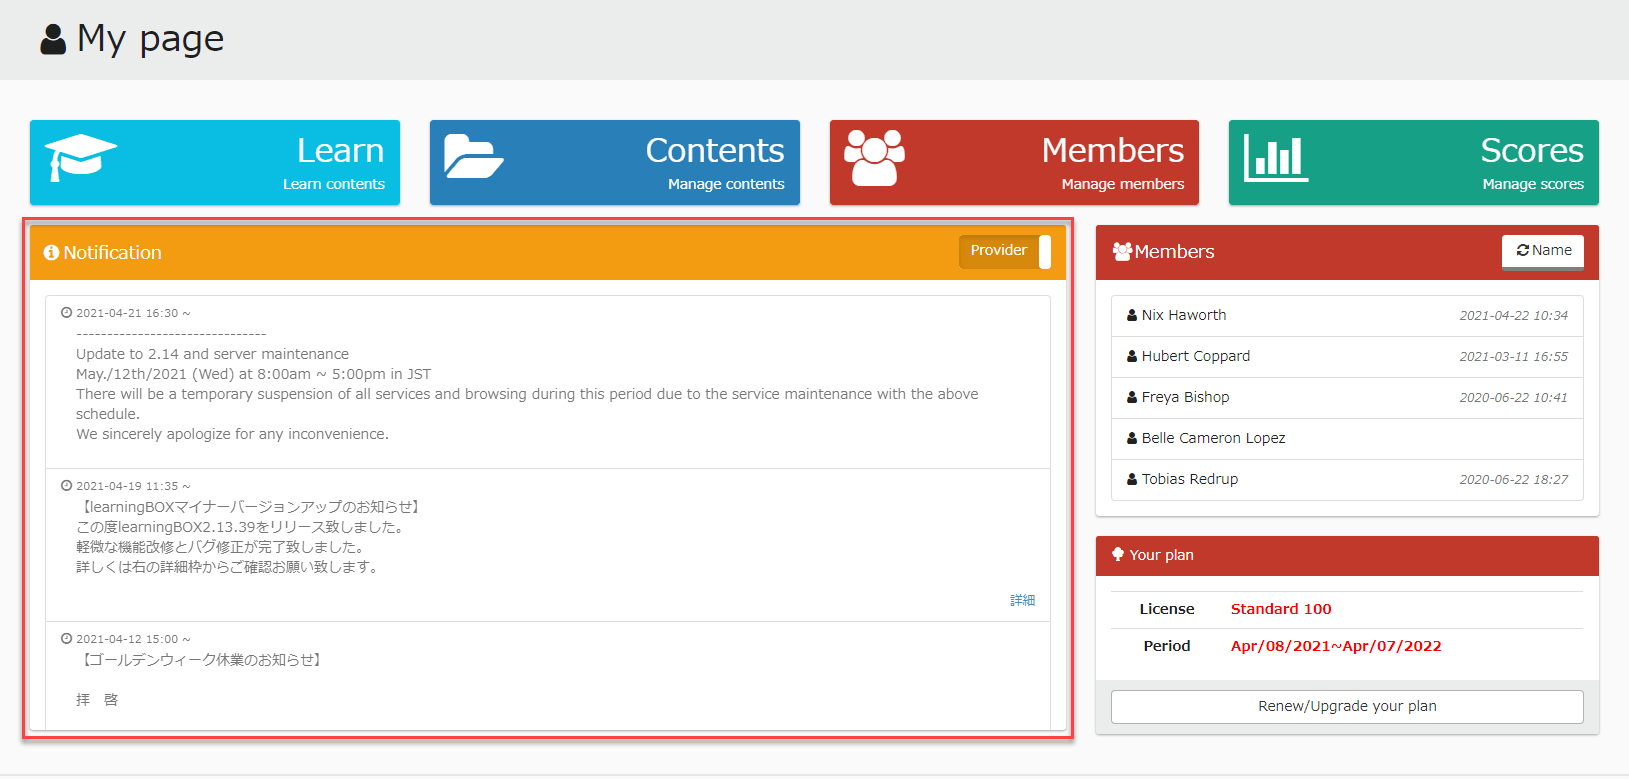1629x779 pixels.
Task: Open the Manage scores tile
Action: (x=1413, y=162)
